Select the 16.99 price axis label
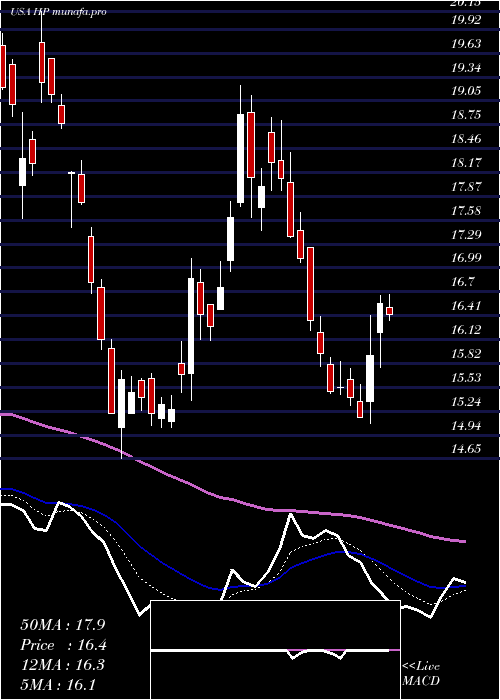The image size is (500, 700). tap(467, 258)
